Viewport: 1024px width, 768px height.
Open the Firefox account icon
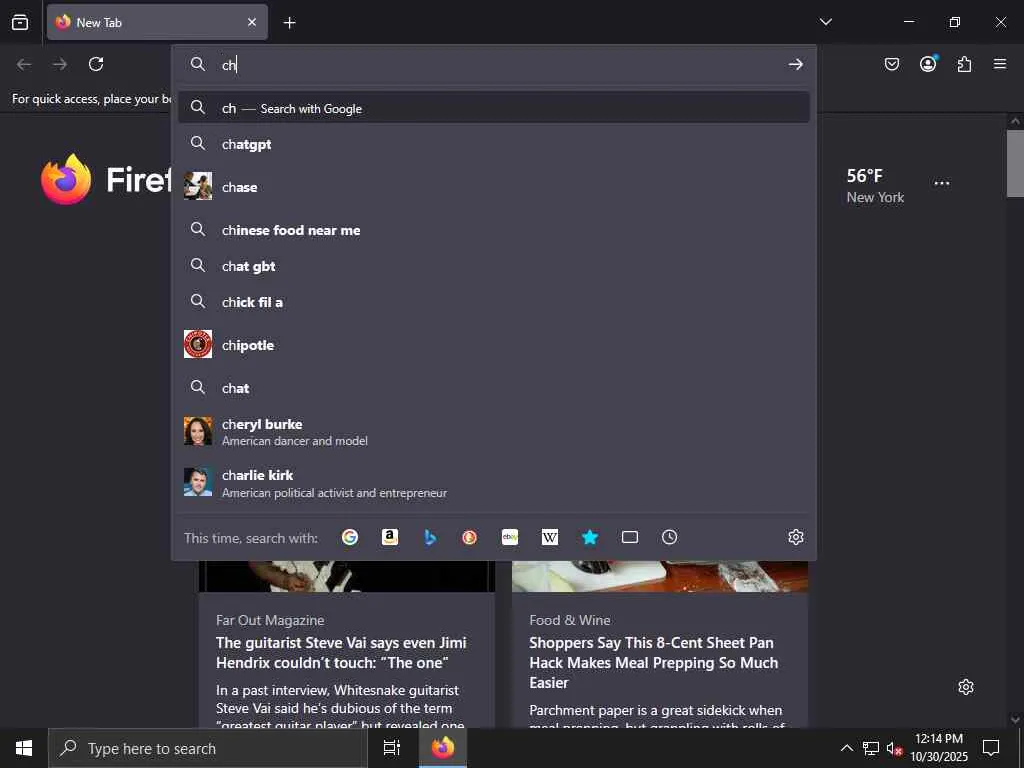click(x=928, y=63)
